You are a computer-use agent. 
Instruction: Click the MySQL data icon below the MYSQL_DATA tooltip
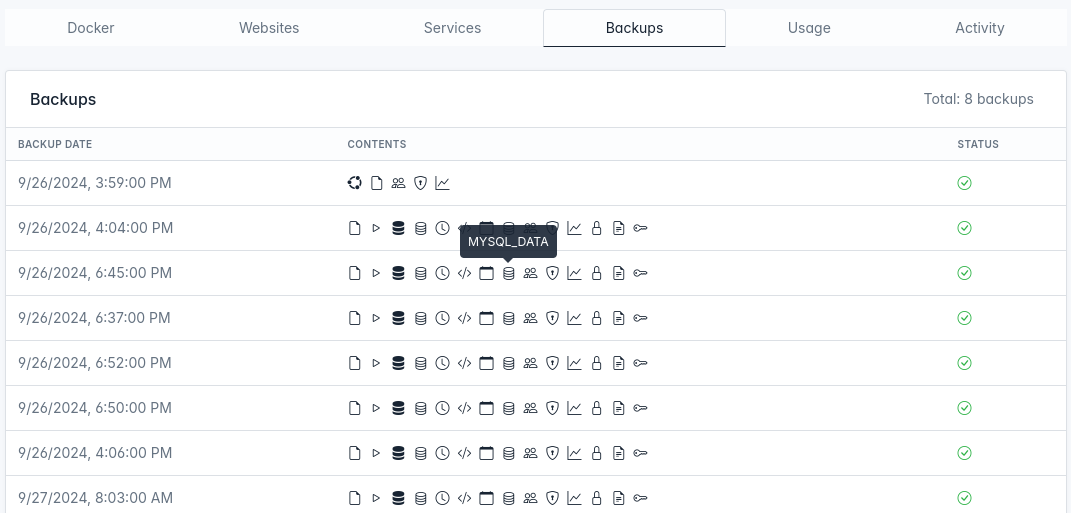pyautogui.click(x=508, y=273)
